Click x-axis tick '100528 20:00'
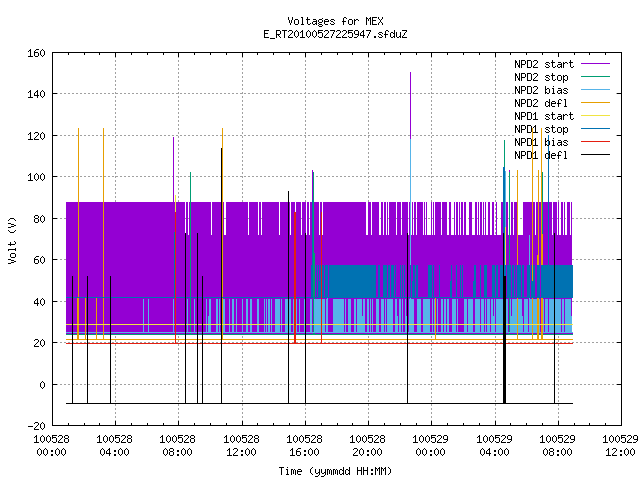The image size is (640, 480). coord(368,446)
